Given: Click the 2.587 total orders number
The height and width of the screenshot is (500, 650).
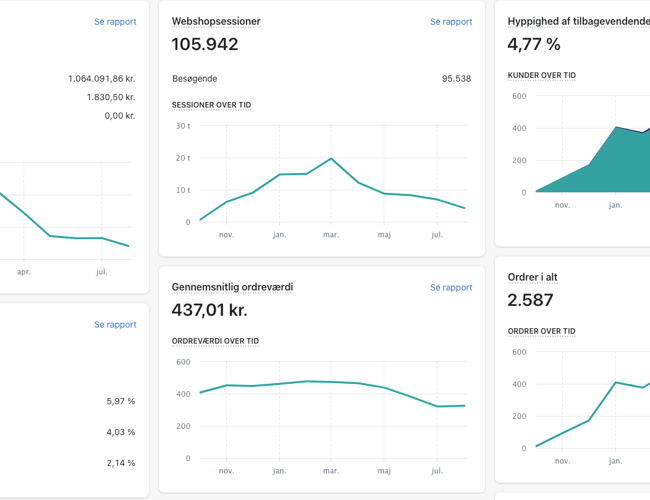Looking at the screenshot, I should coord(530,300).
